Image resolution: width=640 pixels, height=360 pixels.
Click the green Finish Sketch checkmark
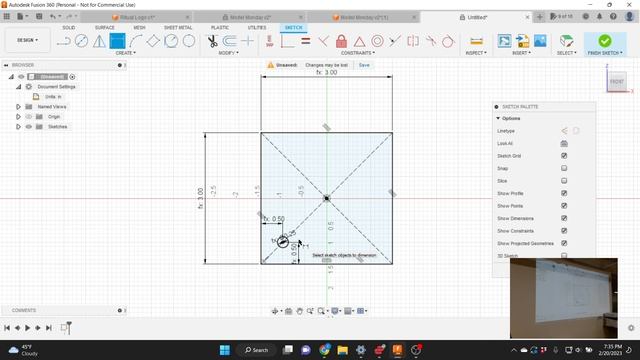tap(604, 41)
